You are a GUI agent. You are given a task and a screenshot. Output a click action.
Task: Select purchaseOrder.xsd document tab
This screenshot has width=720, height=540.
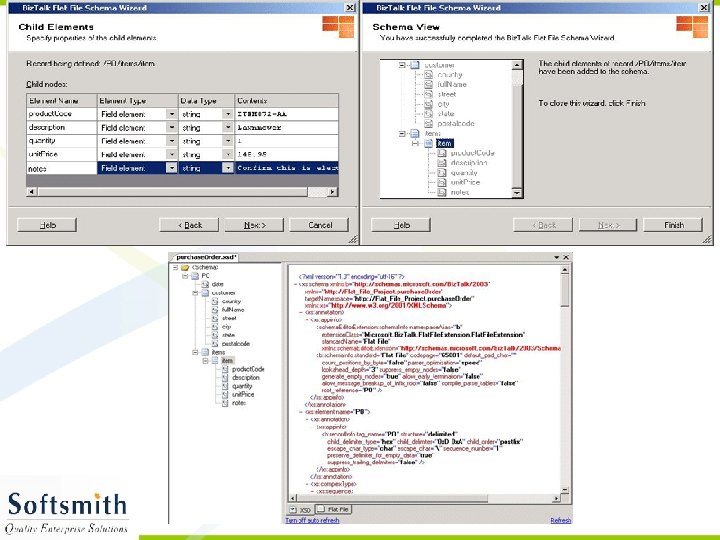coord(206,257)
